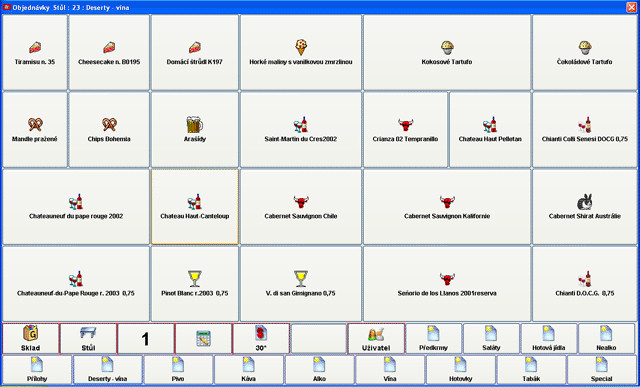Click the blank button beside 30°

318,339
